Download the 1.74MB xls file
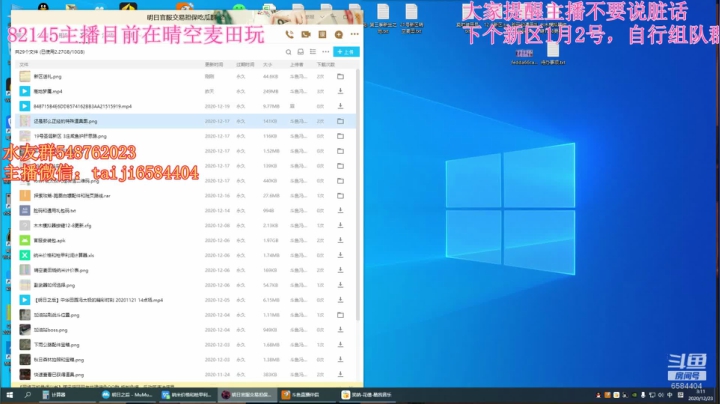Screen dimensions: 720x404 pyautogui.click(x=340, y=255)
